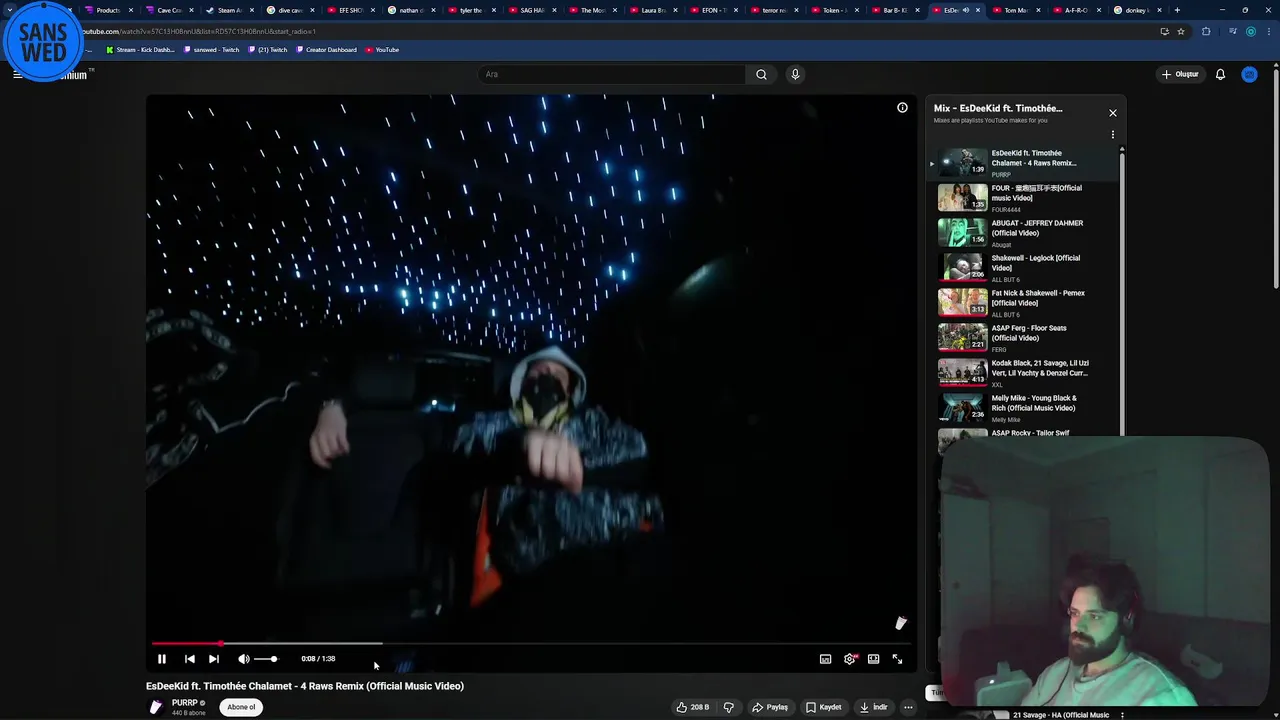Viewport: 1280px width, 720px height.
Task: Open the player settings gear
Action: (x=850, y=659)
